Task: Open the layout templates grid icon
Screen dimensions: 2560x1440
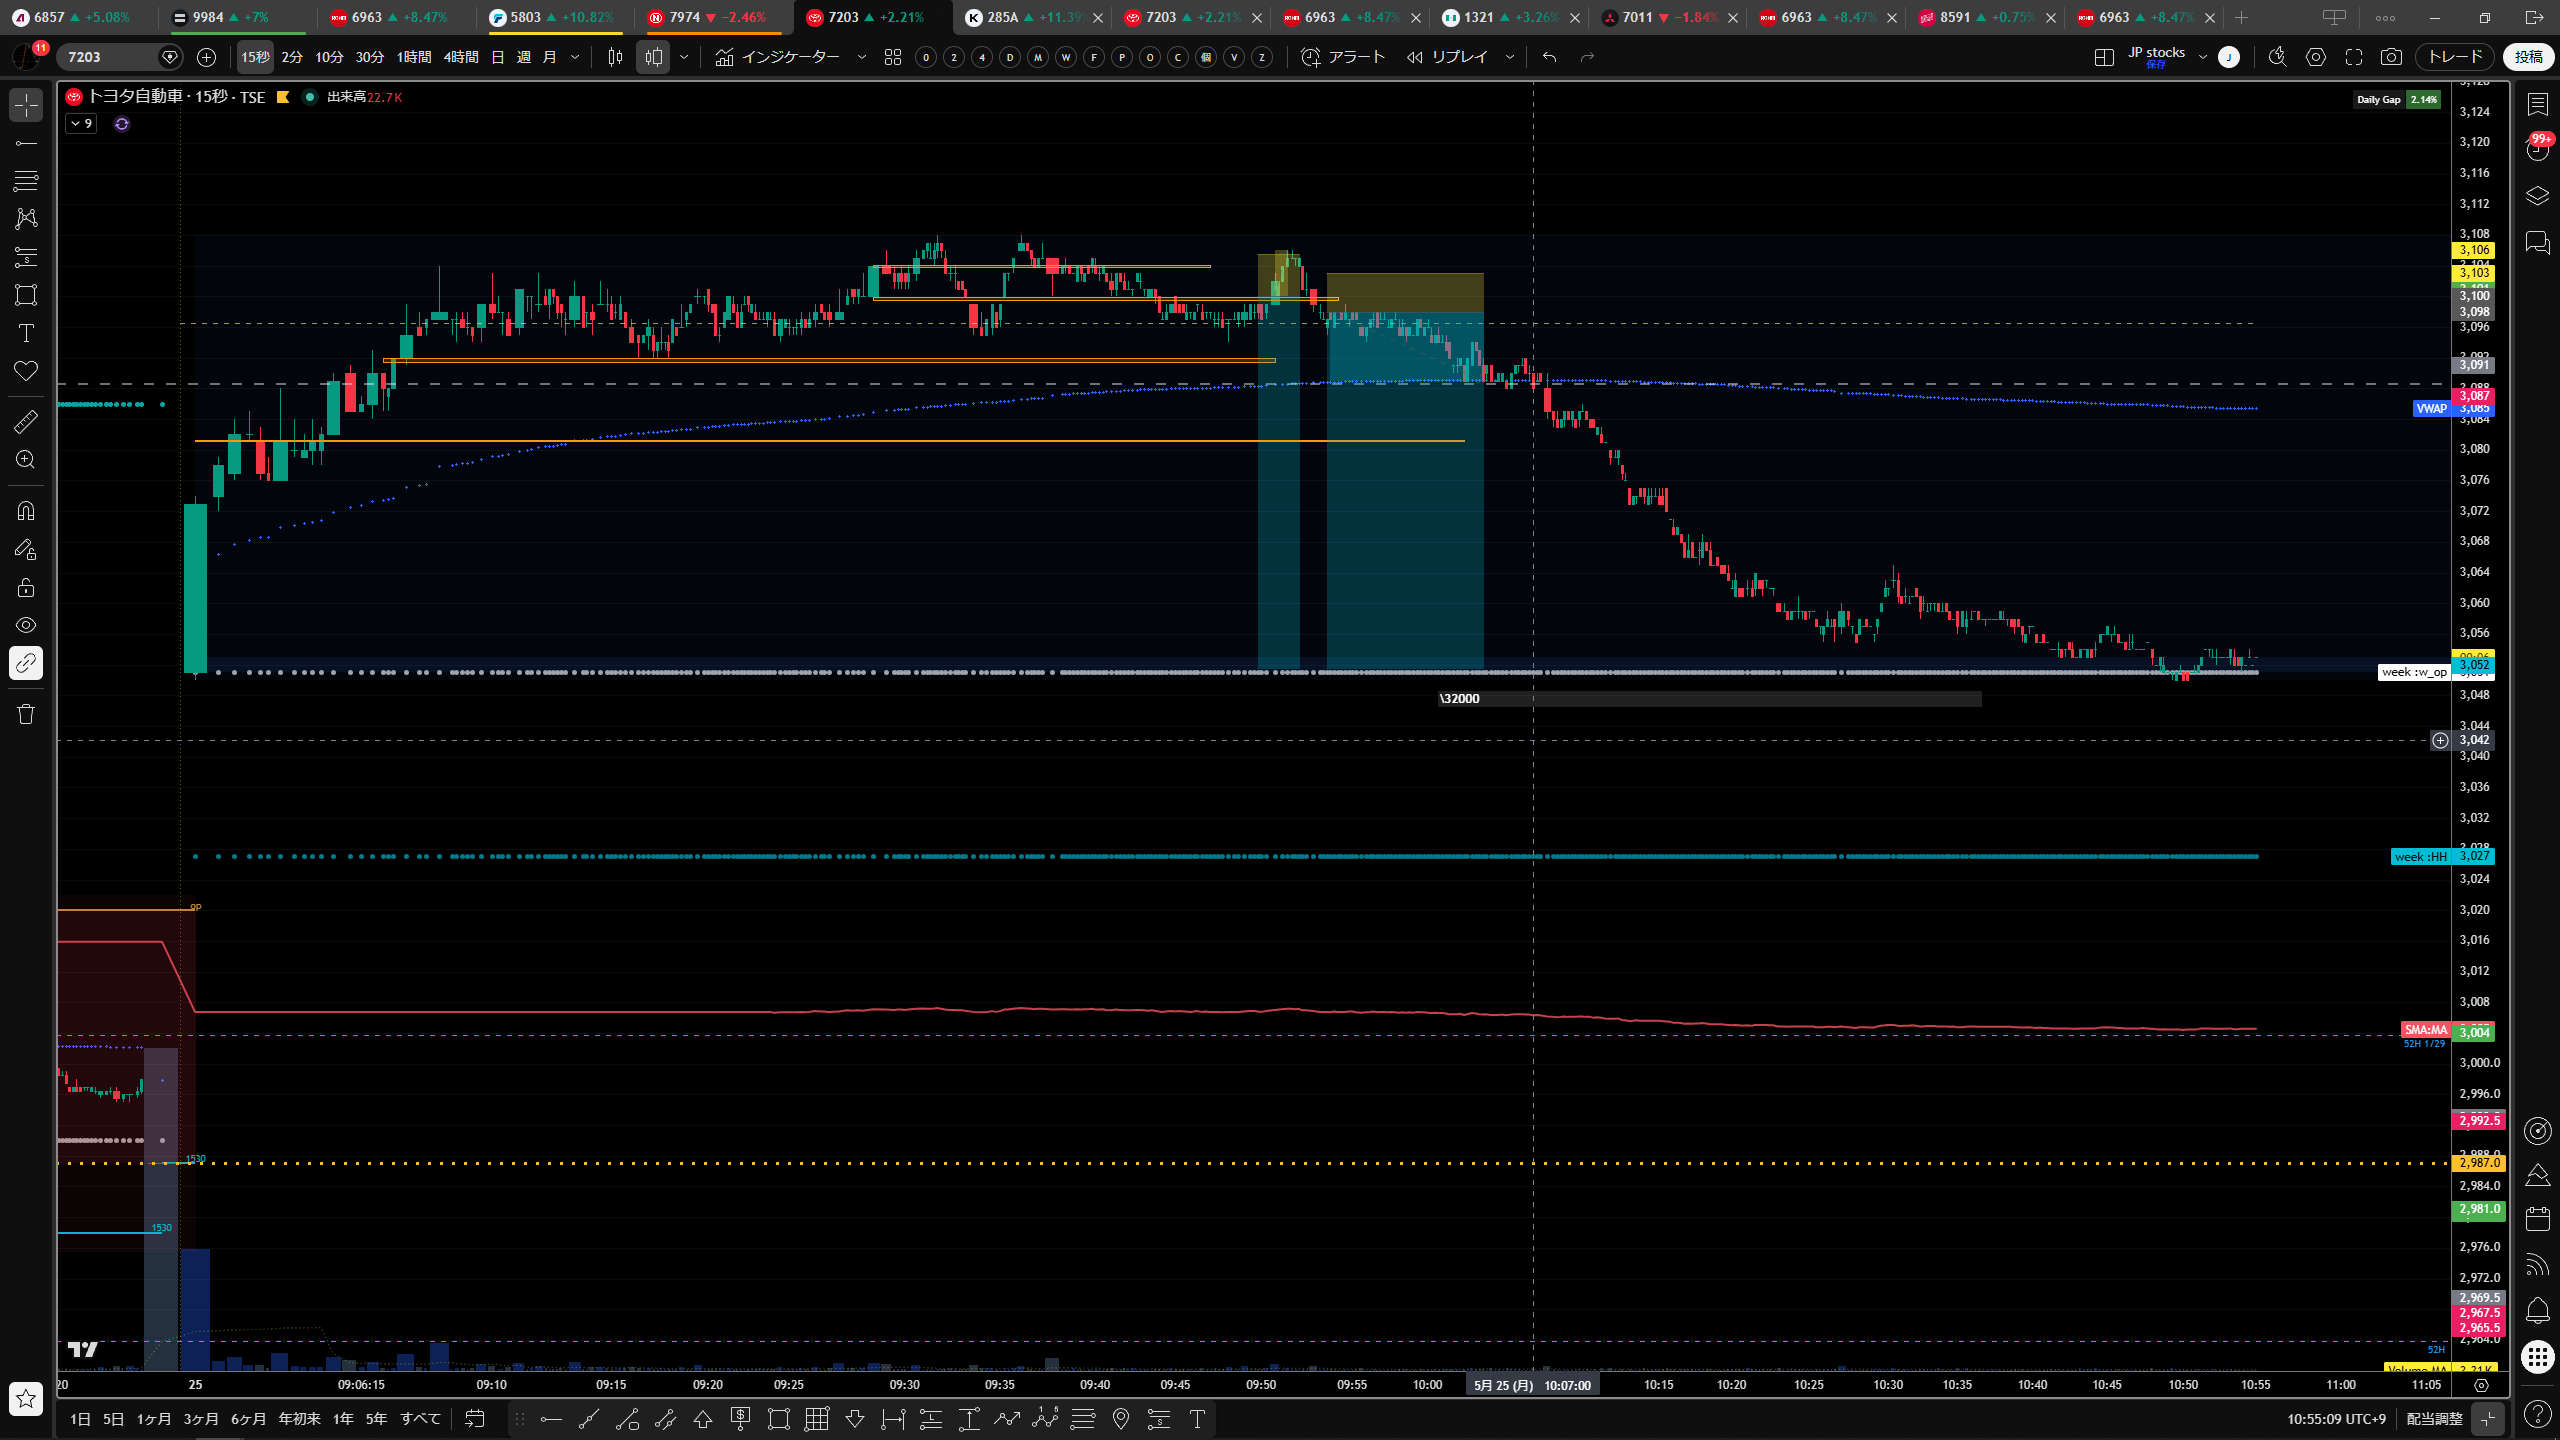Action: [893, 57]
